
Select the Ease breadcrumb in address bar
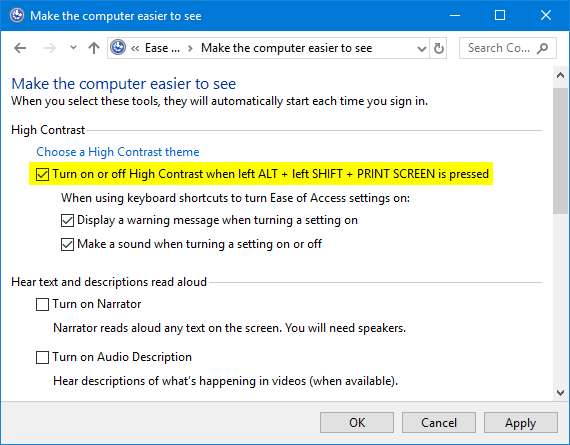(162, 48)
